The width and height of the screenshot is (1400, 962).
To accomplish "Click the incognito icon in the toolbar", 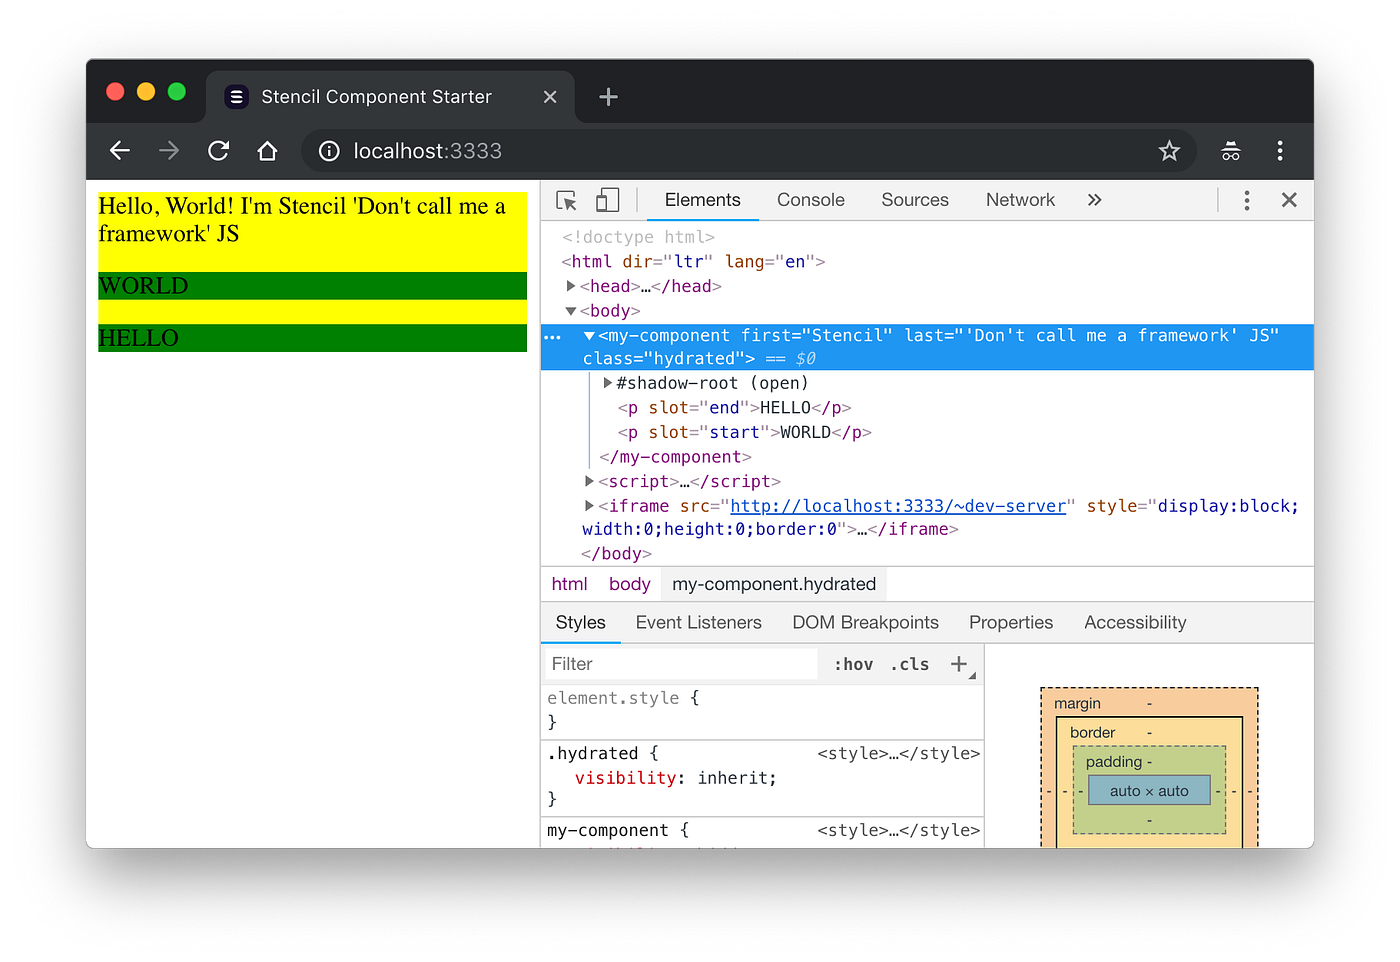I will 1231,151.
